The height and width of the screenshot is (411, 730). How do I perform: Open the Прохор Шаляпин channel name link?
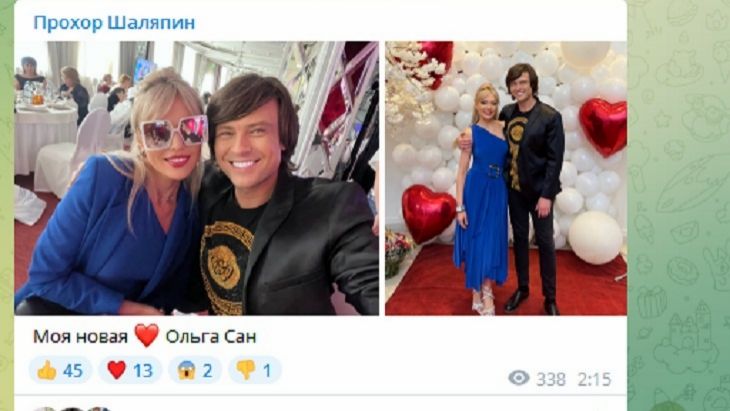[x=114, y=23]
